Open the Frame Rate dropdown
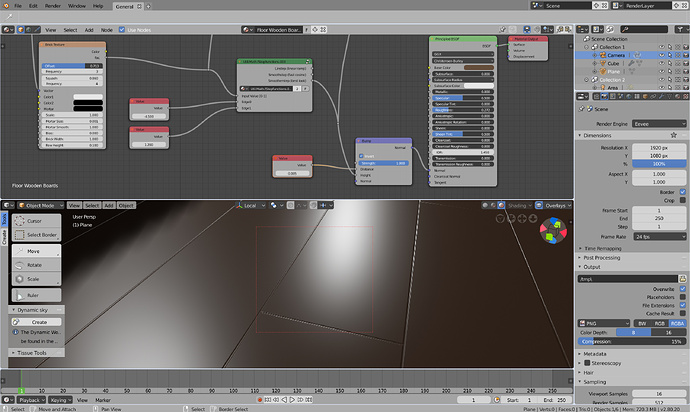Image resolution: width=690 pixels, height=412 pixels. 659,237
